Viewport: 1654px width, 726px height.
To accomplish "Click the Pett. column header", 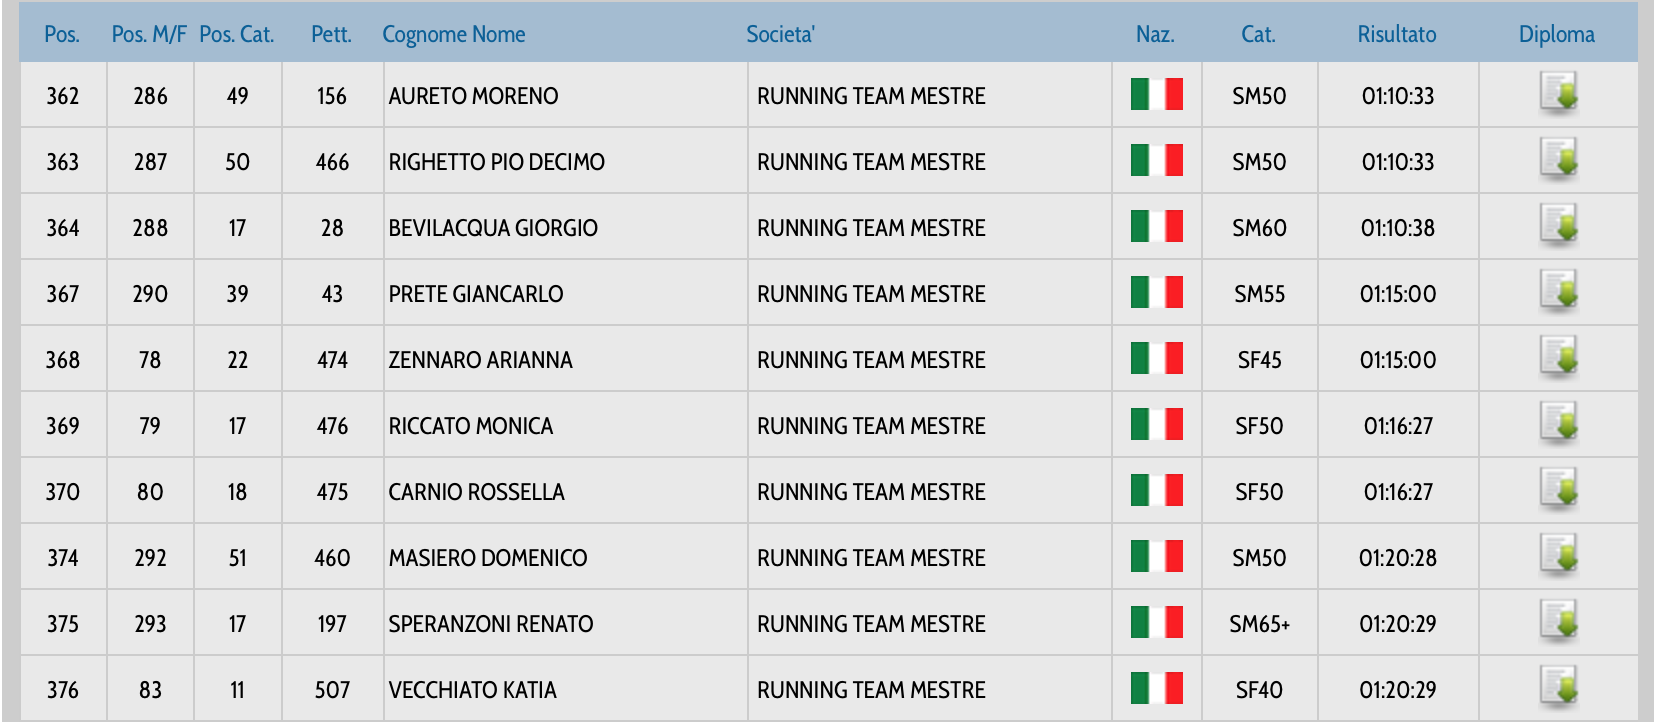I will click(x=331, y=34).
